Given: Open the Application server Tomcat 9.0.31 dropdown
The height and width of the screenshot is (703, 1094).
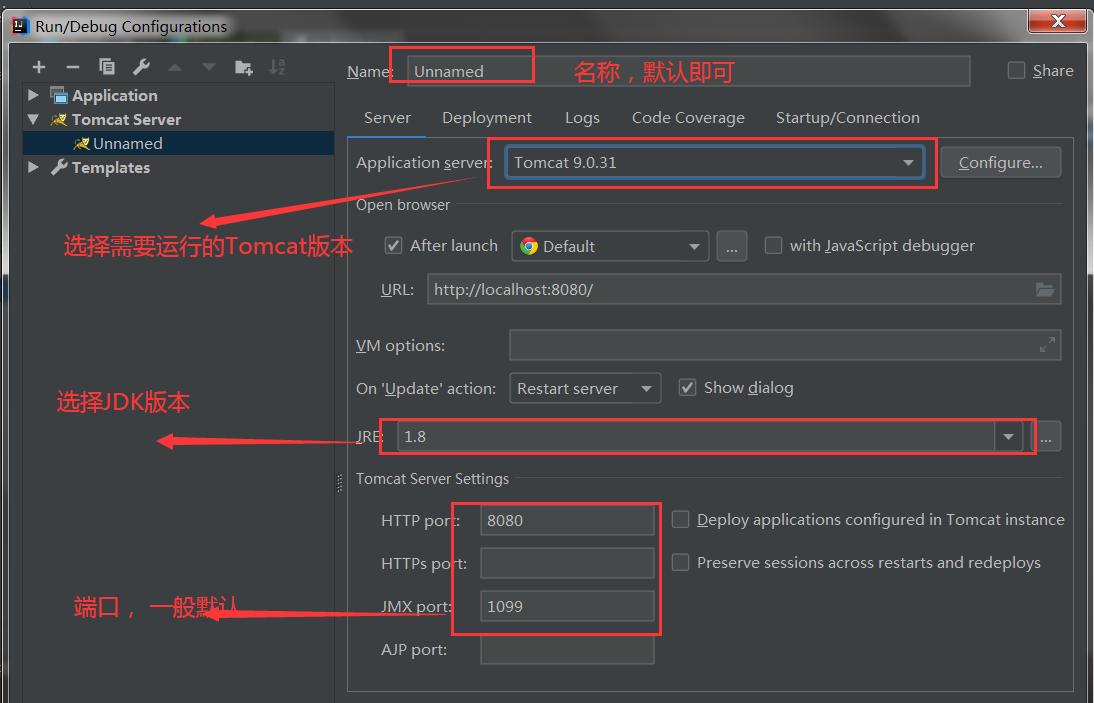Looking at the screenshot, I should (x=715, y=162).
